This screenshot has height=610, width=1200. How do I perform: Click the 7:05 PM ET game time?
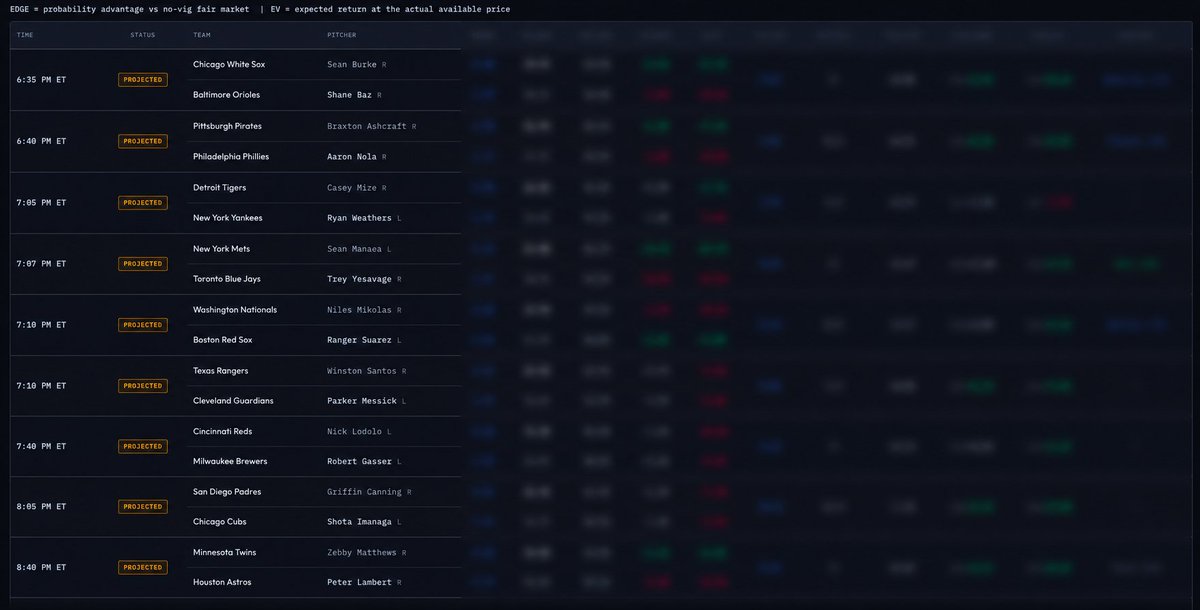(41, 203)
